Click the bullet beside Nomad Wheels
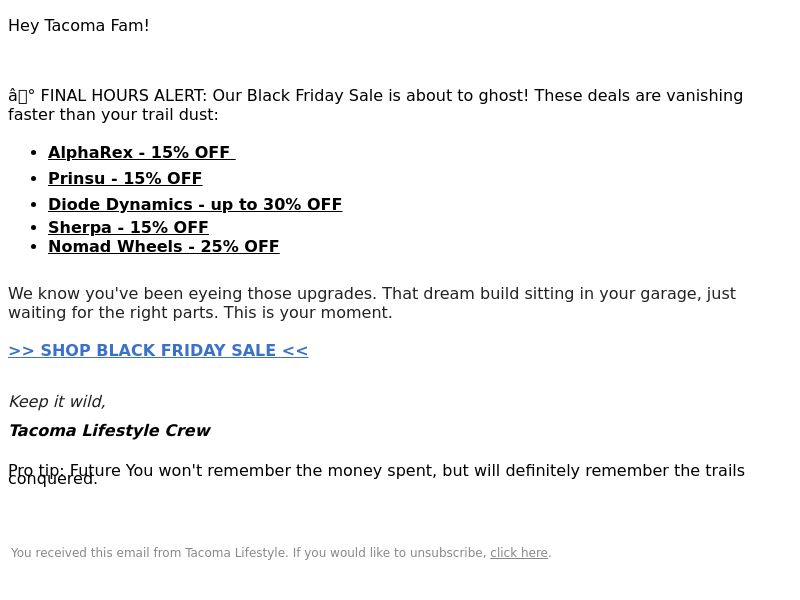 coord(34,247)
